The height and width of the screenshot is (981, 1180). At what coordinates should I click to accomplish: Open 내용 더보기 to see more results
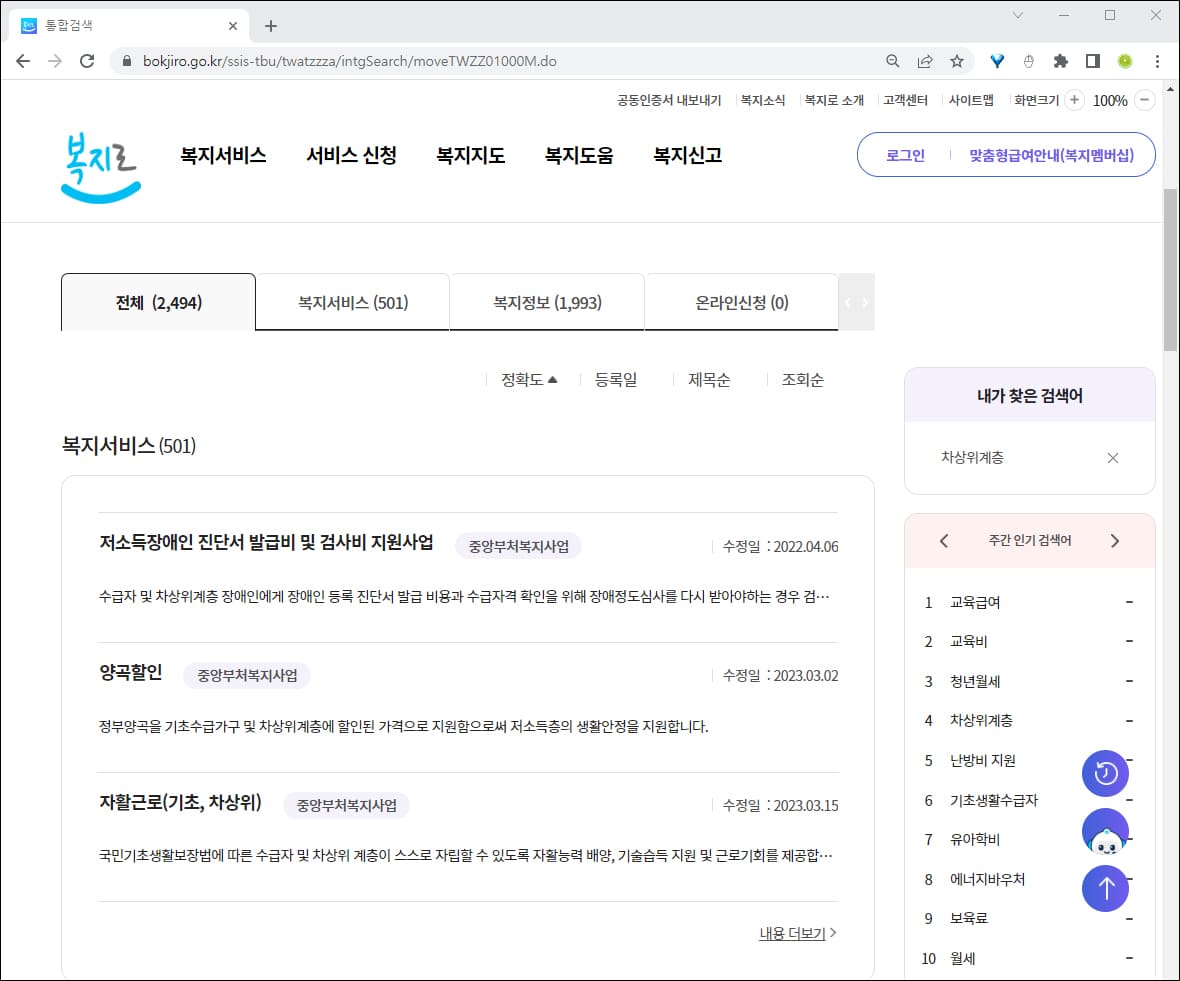coord(792,932)
